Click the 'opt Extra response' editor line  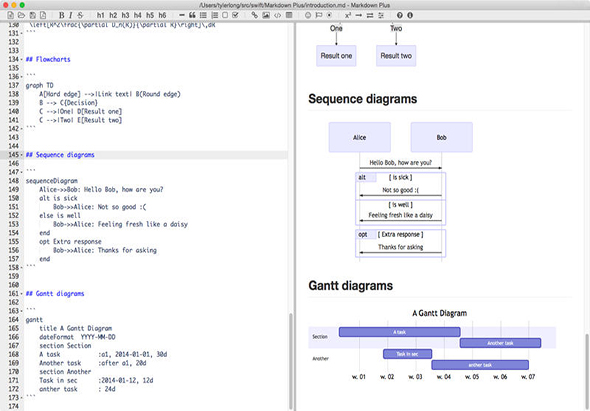click(70, 242)
